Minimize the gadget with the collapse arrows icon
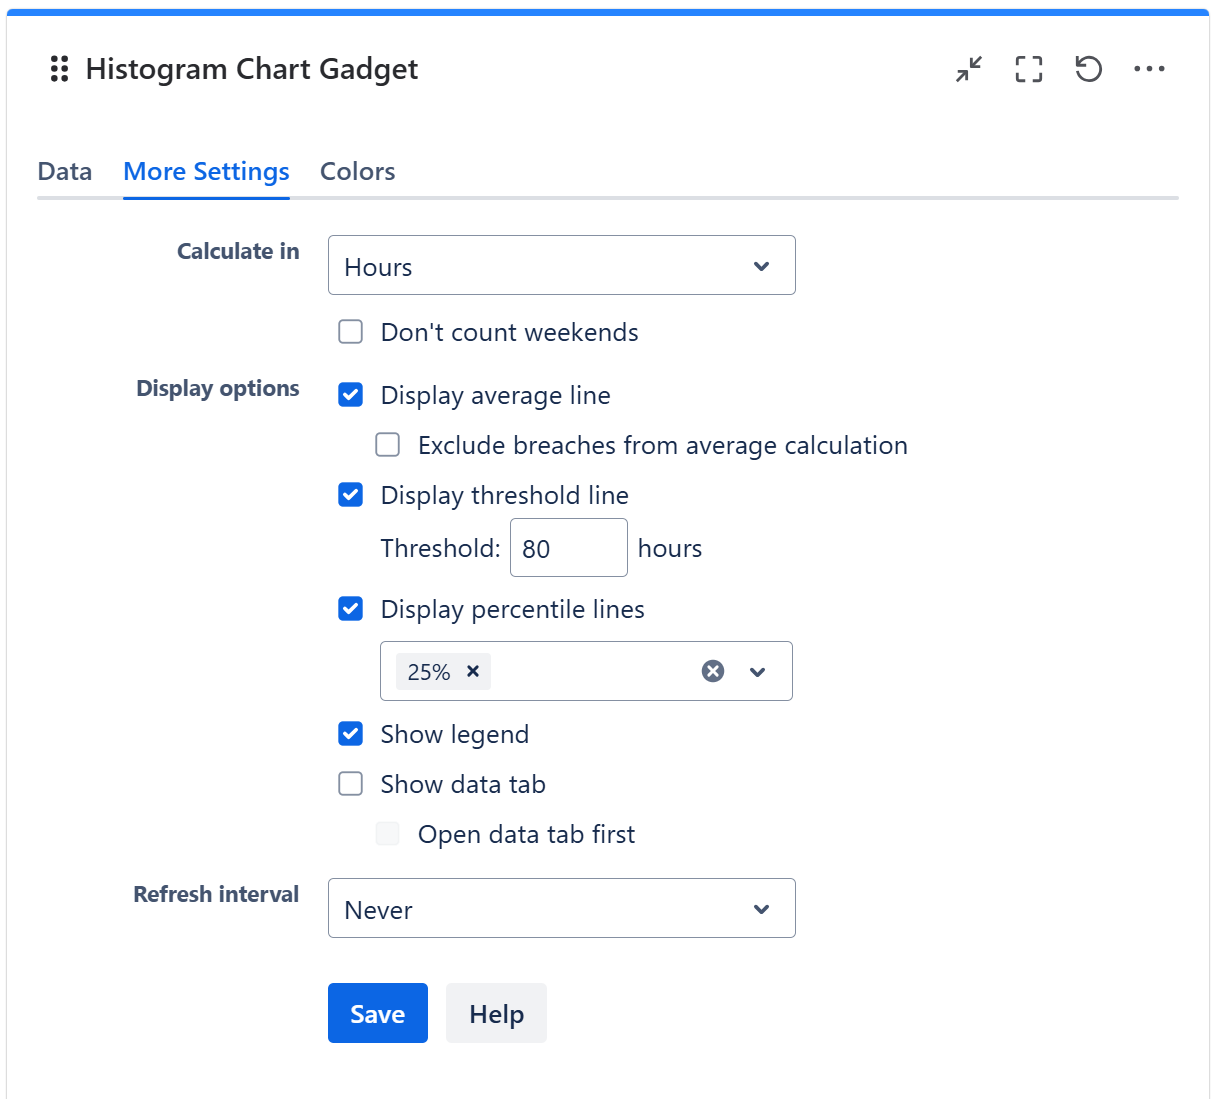 tap(968, 69)
